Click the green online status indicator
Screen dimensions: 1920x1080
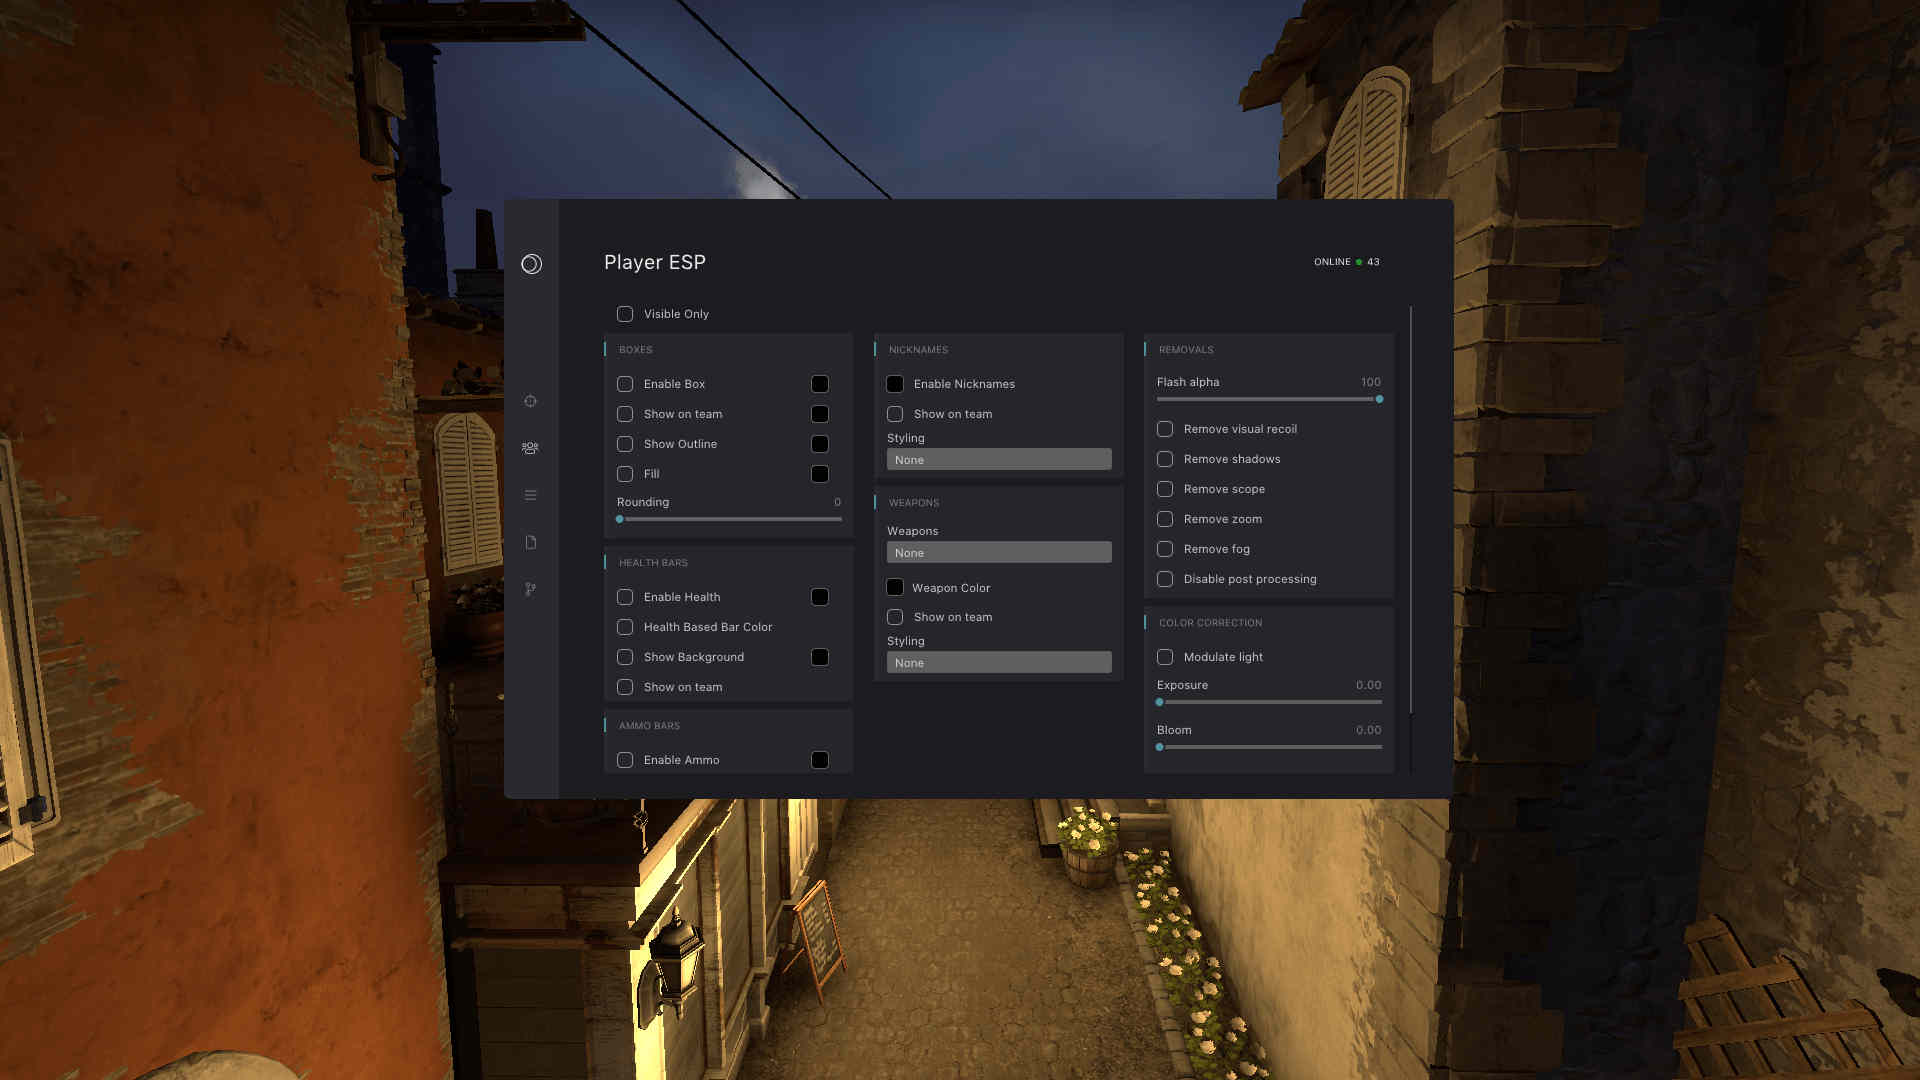click(1357, 261)
